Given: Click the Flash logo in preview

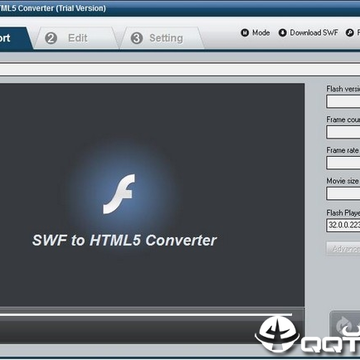Looking at the screenshot, I should pyautogui.click(x=119, y=194).
